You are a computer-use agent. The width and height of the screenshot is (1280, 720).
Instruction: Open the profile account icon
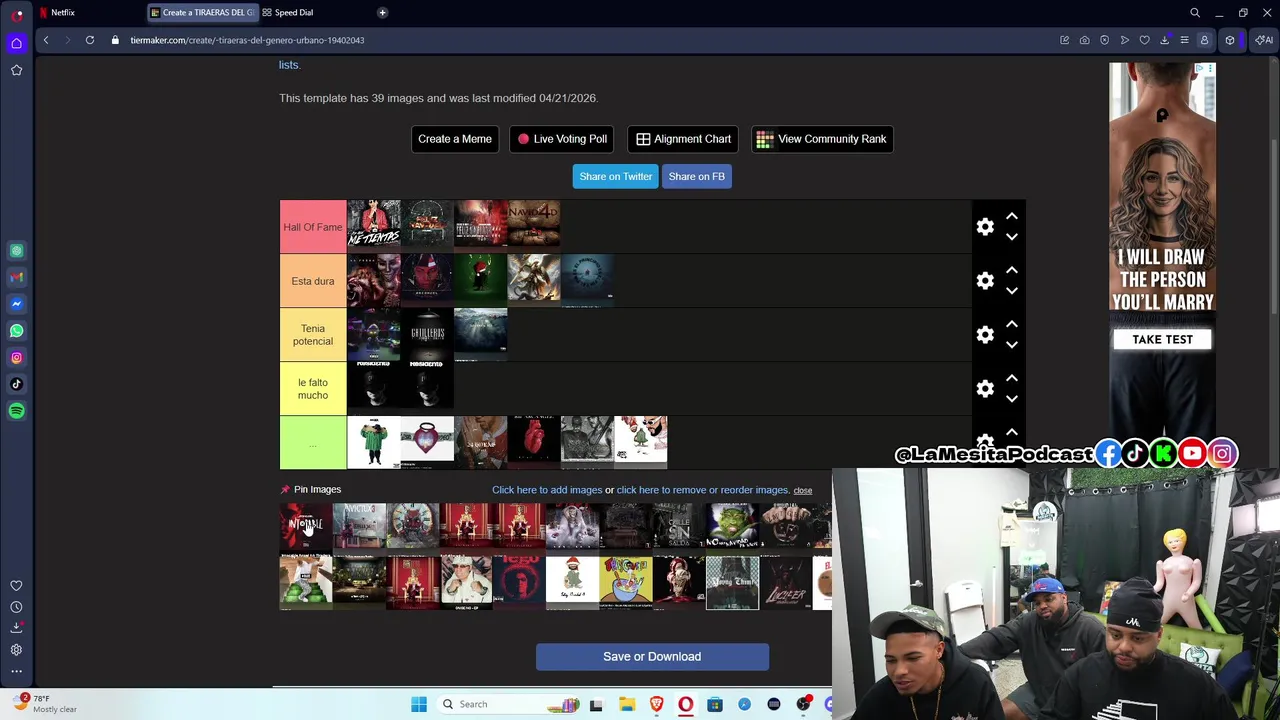[x=1204, y=40]
